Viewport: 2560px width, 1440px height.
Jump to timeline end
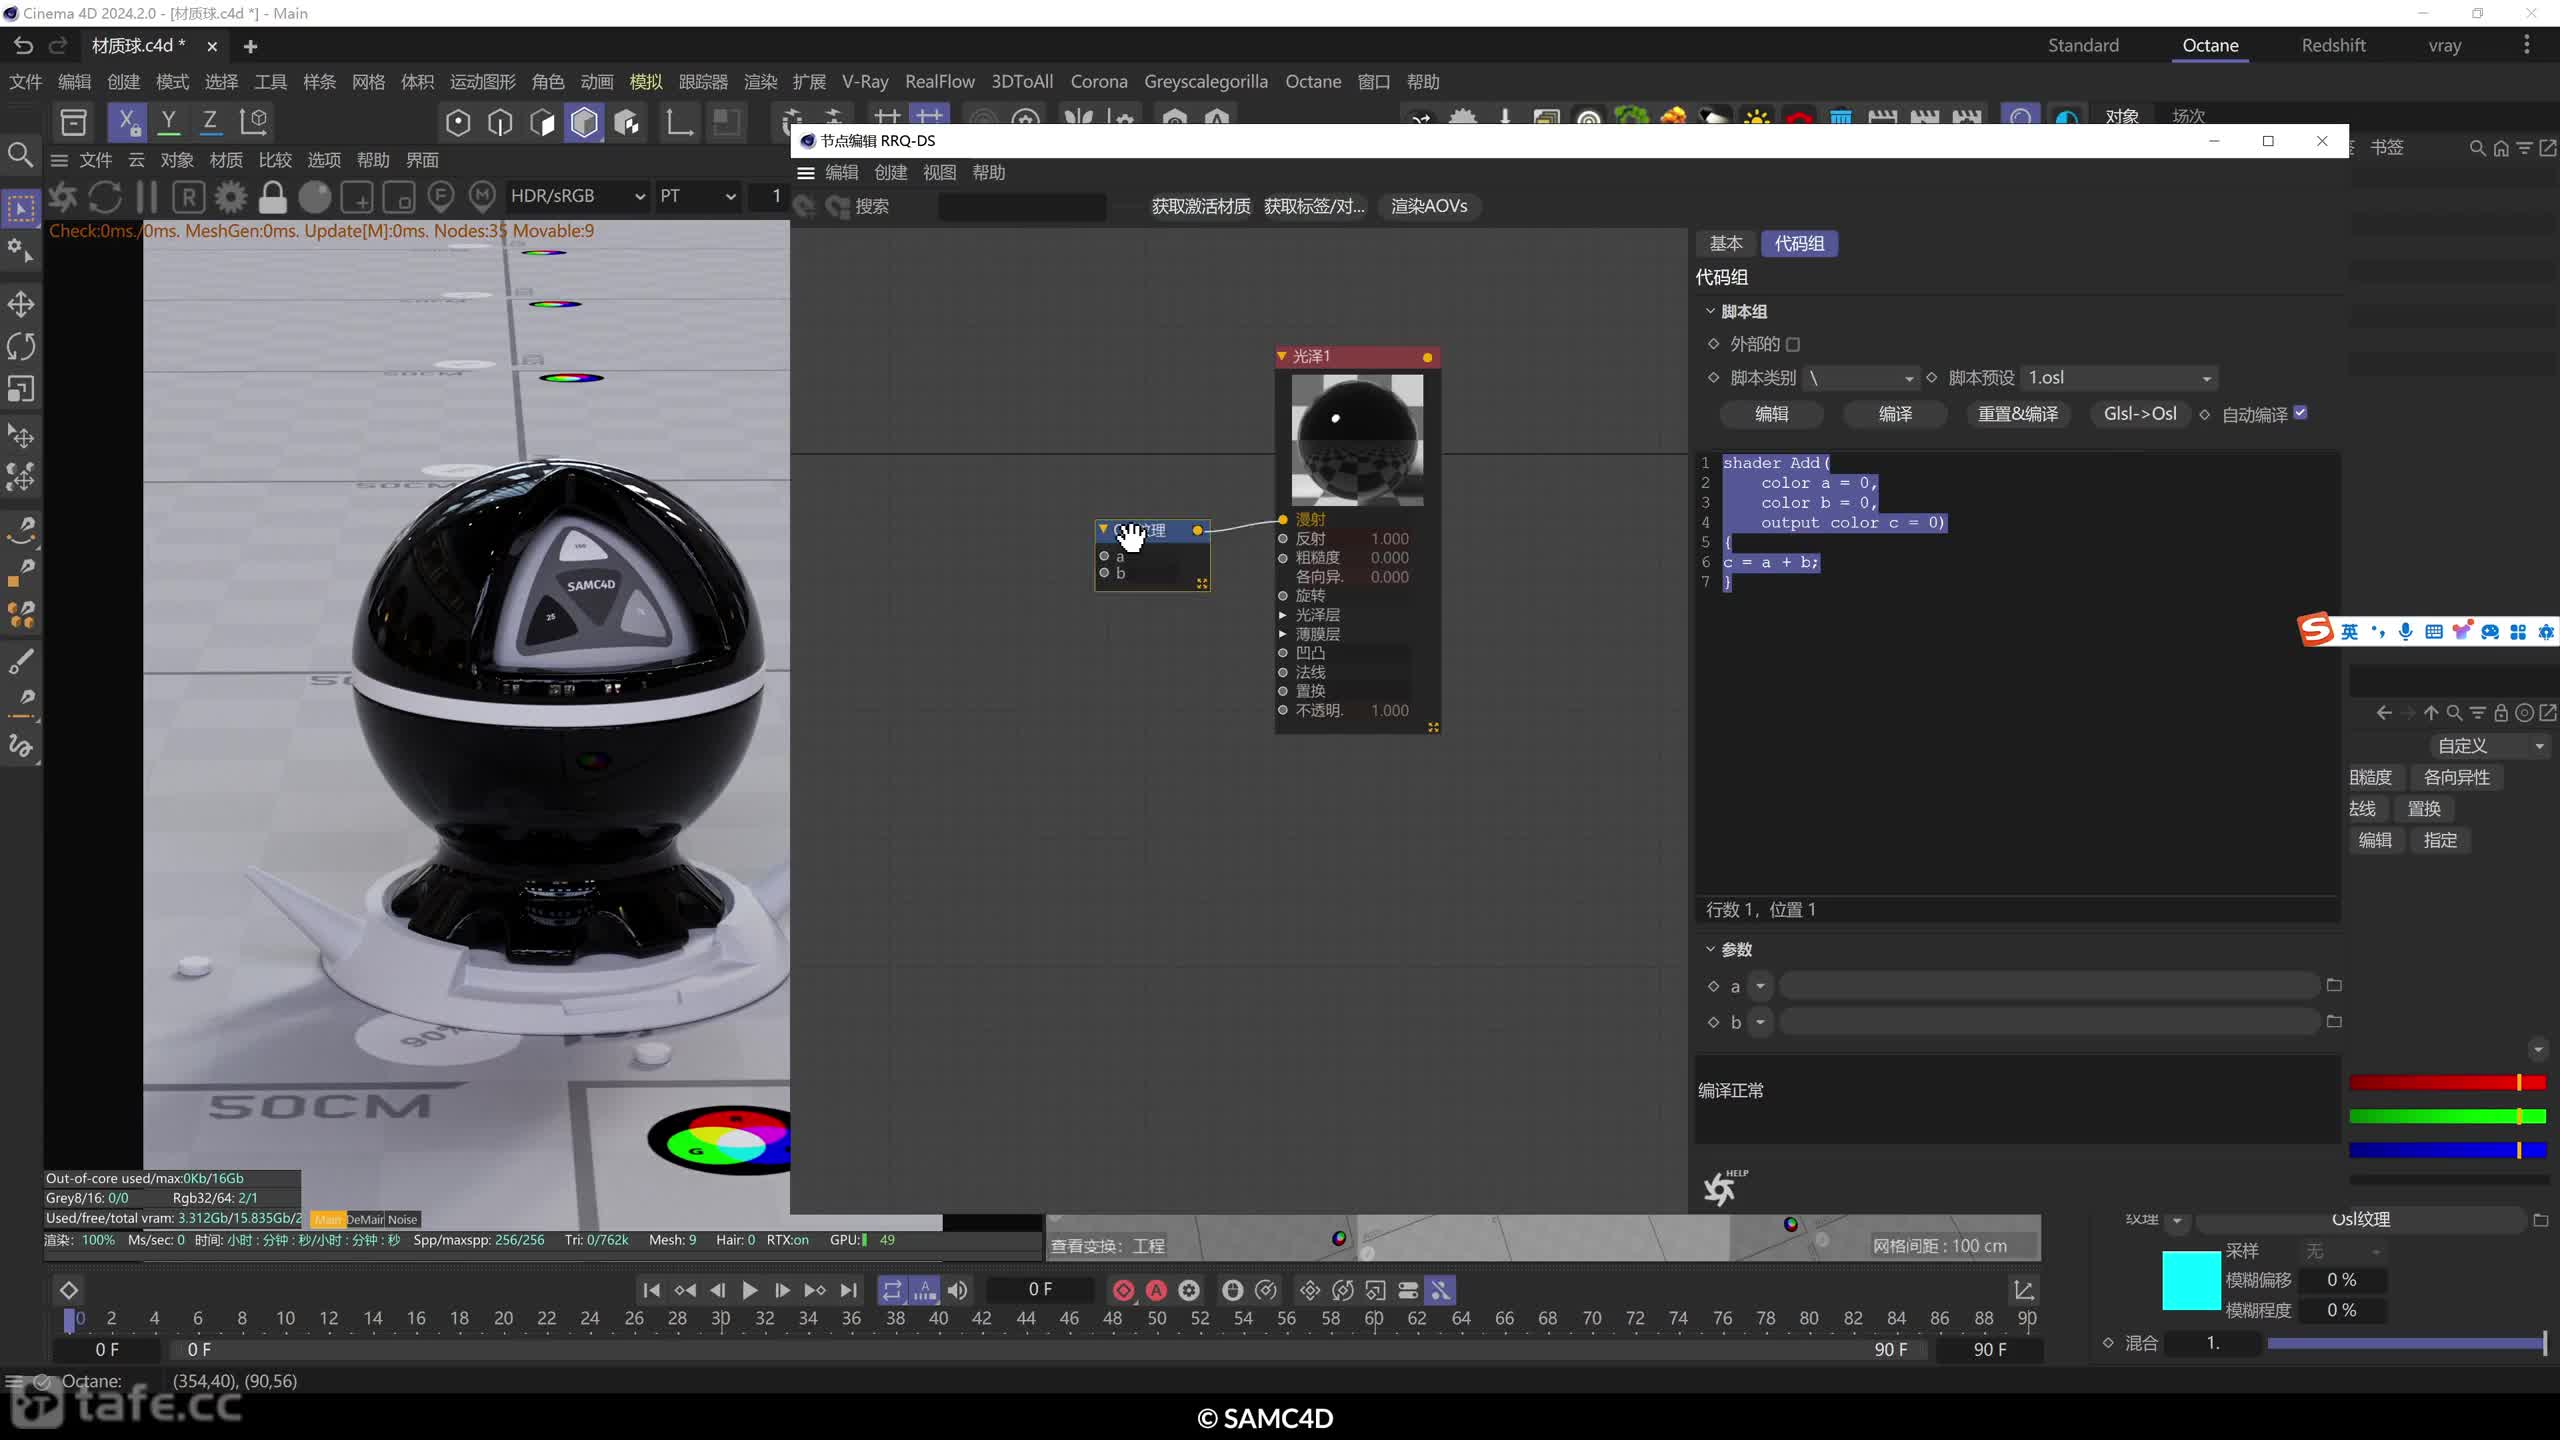pyautogui.click(x=848, y=1290)
